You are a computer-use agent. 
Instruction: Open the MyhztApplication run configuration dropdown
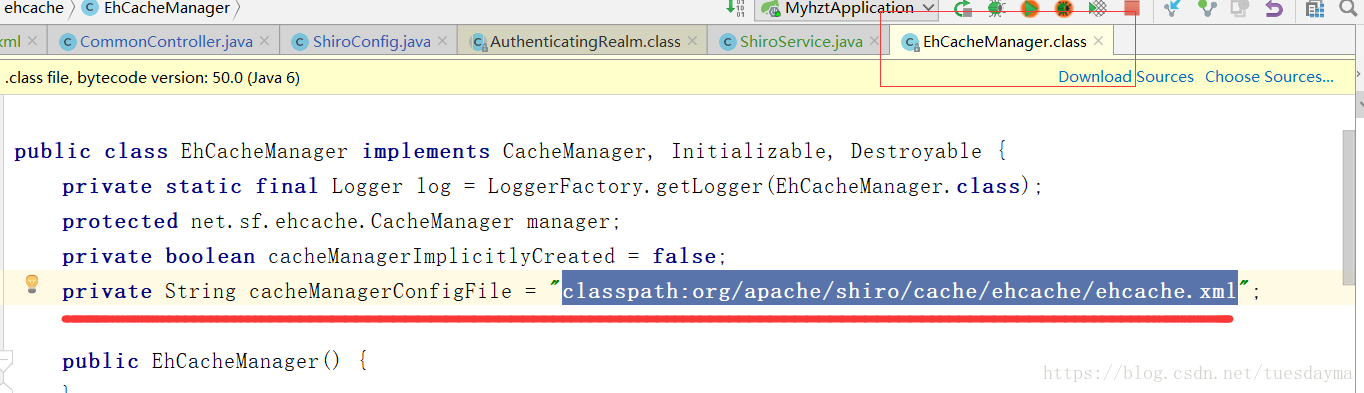[x=847, y=9]
